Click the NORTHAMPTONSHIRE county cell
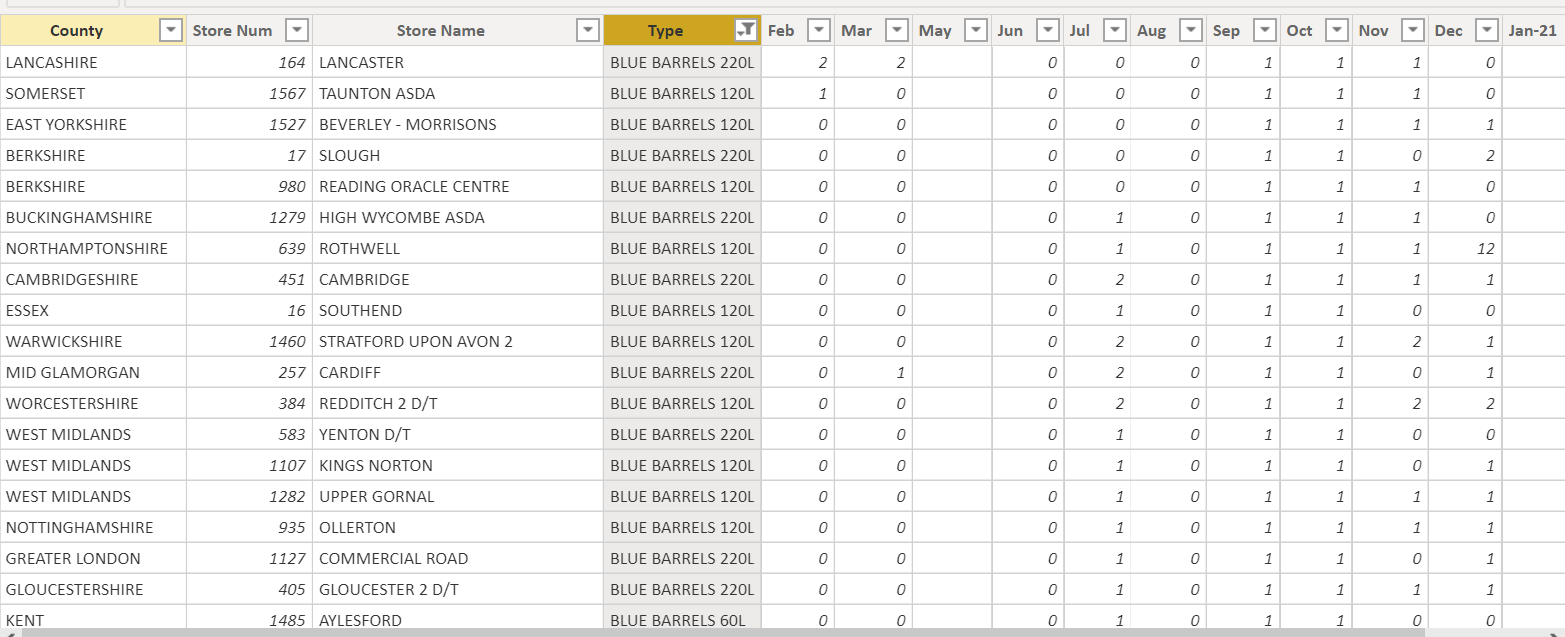This screenshot has width=1565, height=637. (93, 248)
